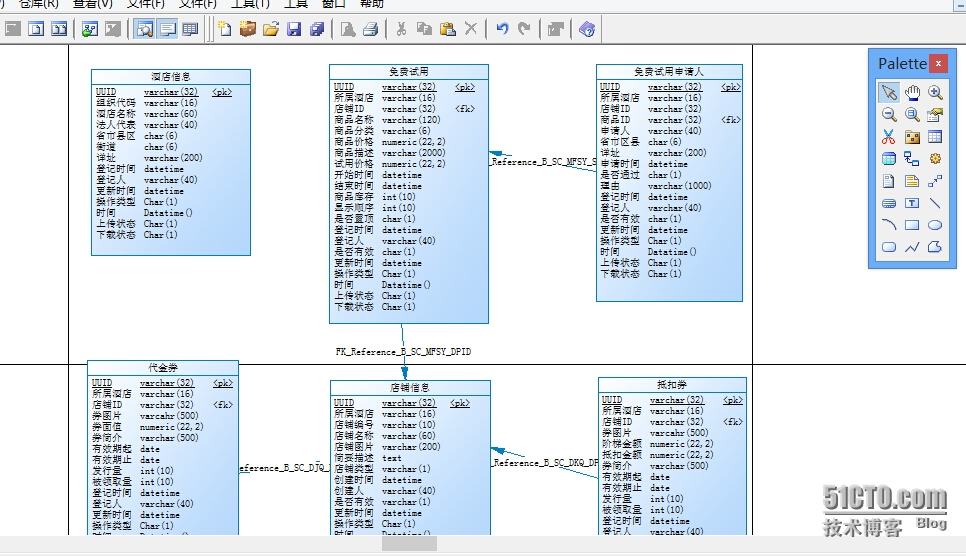
Task: Select the Arc tool in Palette
Action: point(888,225)
